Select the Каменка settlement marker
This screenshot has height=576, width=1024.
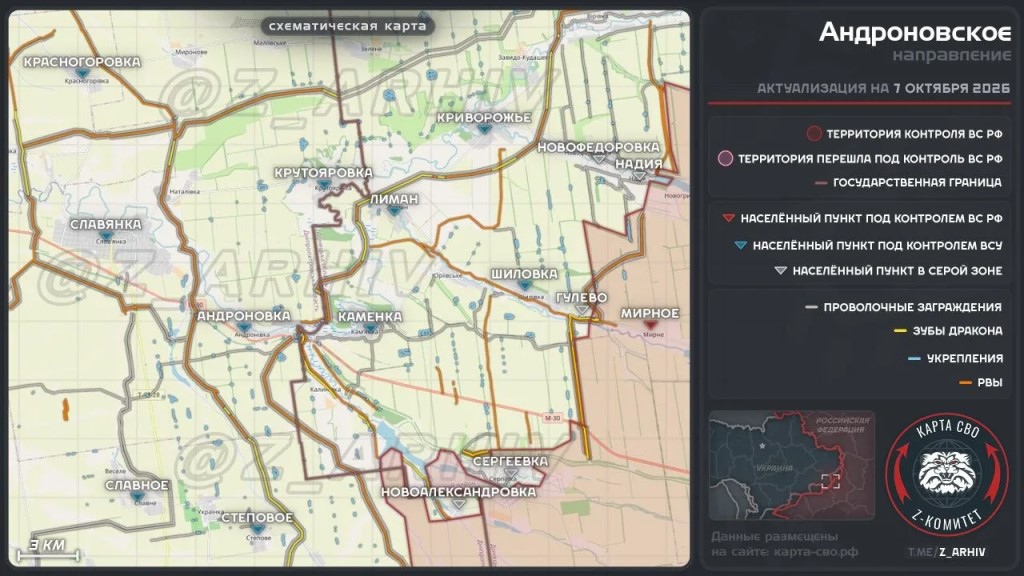pyautogui.click(x=370, y=327)
